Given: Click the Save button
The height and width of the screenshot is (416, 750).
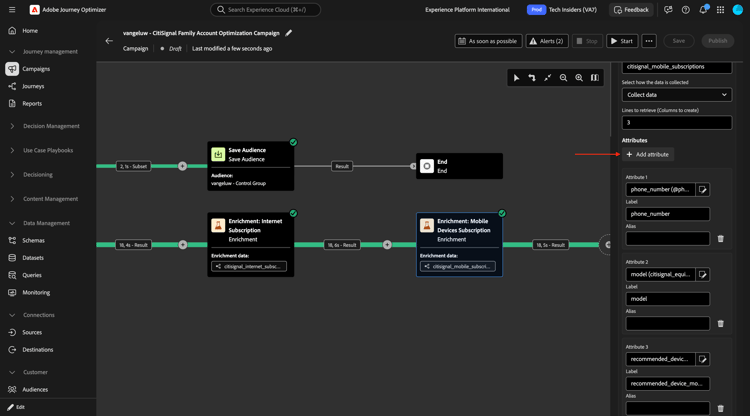Looking at the screenshot, I should pos(679,41).
